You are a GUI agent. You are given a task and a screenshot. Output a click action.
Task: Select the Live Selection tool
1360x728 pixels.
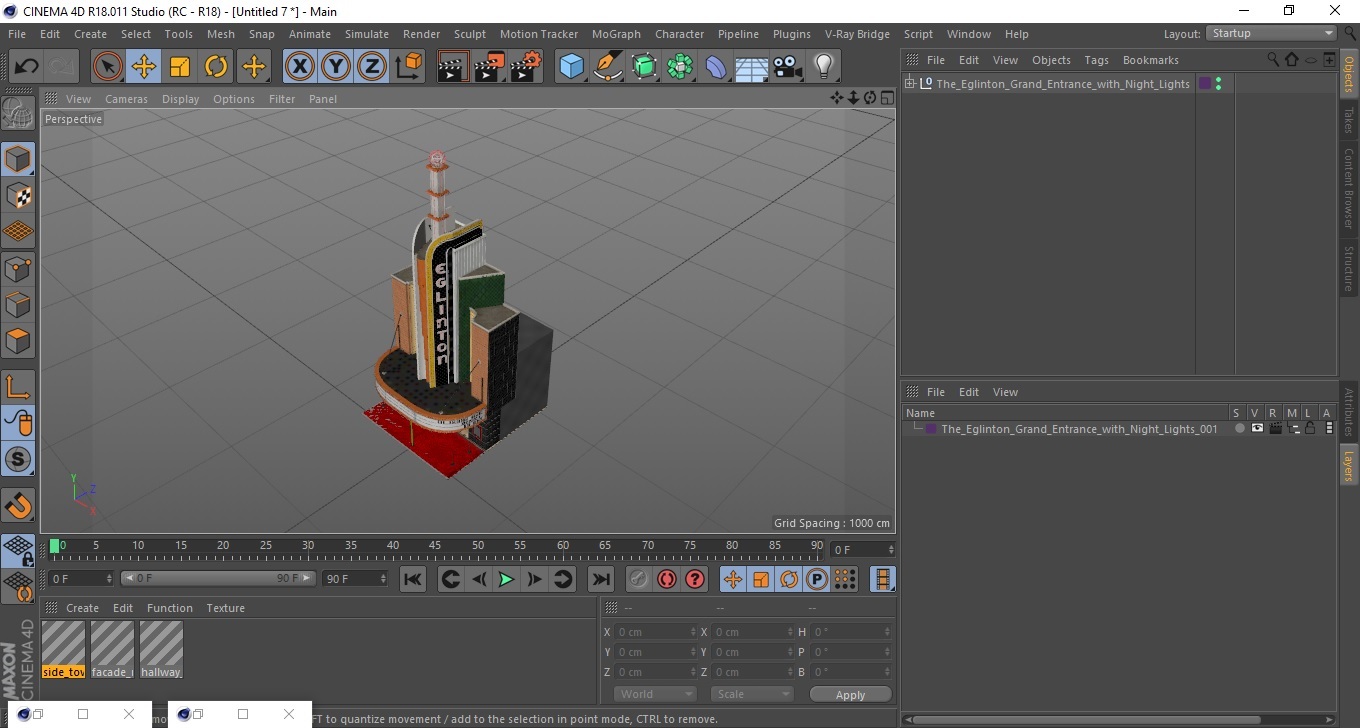click(x=108, y=67)
